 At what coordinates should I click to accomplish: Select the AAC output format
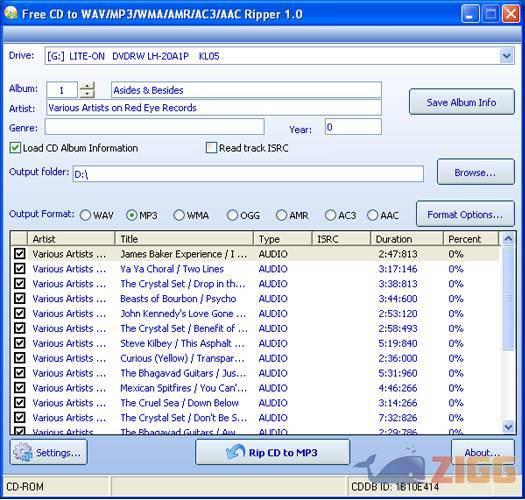[x=372, y=215]
